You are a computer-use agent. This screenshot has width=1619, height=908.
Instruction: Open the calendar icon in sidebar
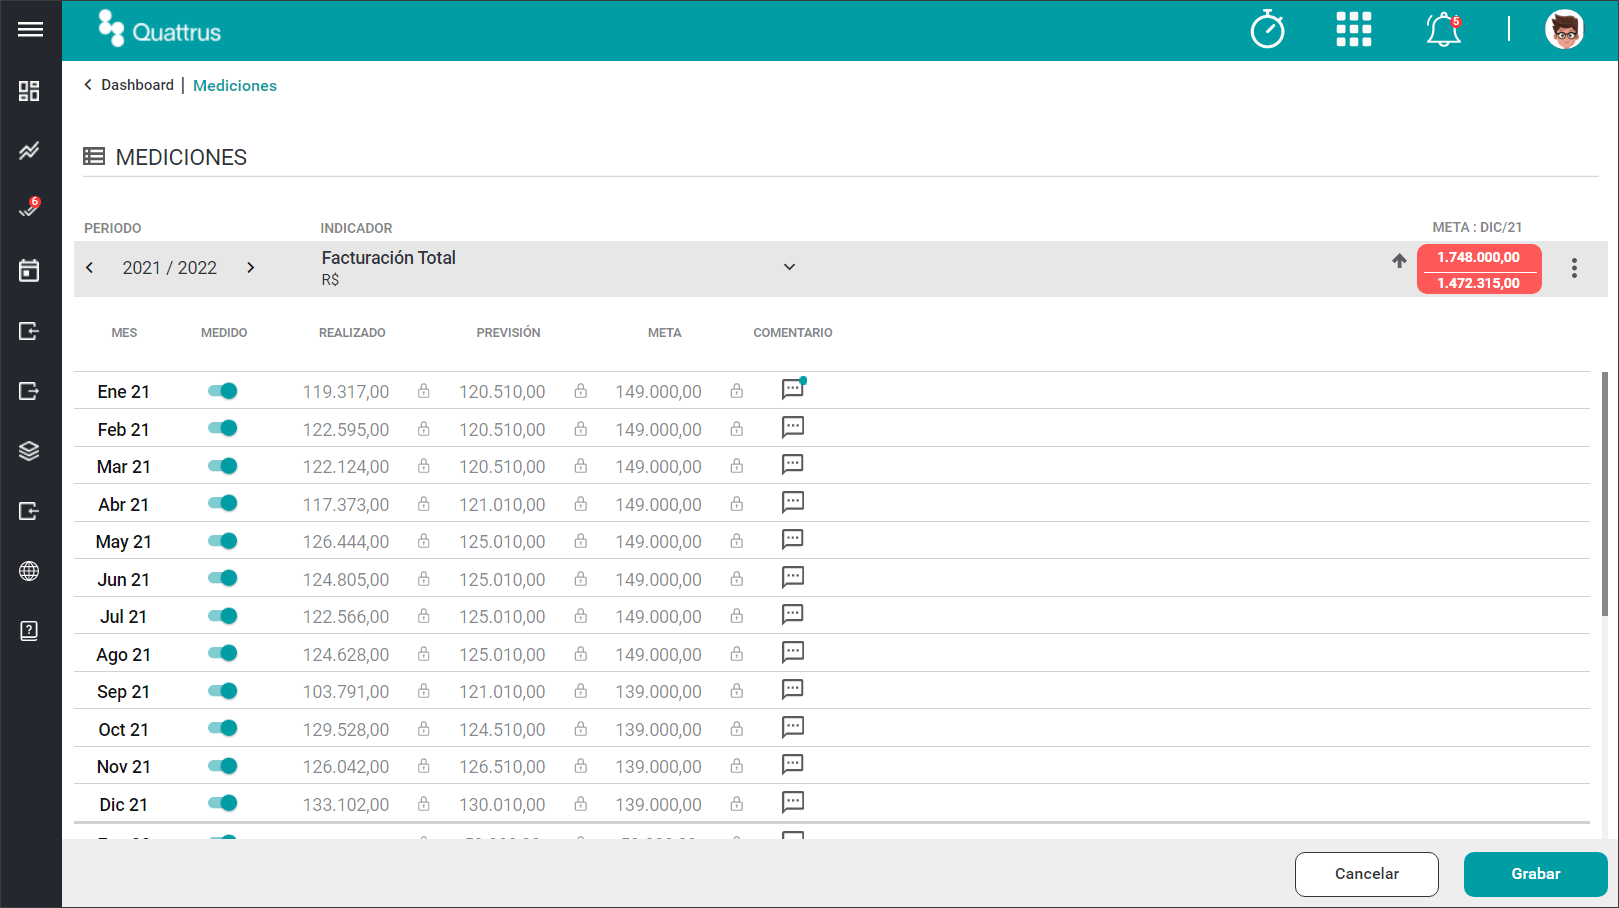click(x=29, y=270)
